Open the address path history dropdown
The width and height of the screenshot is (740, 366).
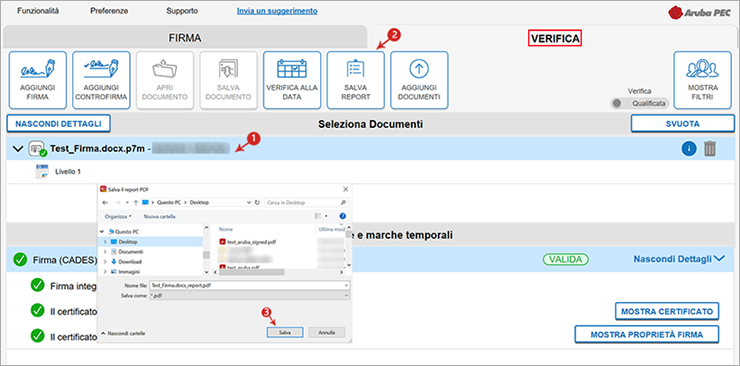click(249, 202)
